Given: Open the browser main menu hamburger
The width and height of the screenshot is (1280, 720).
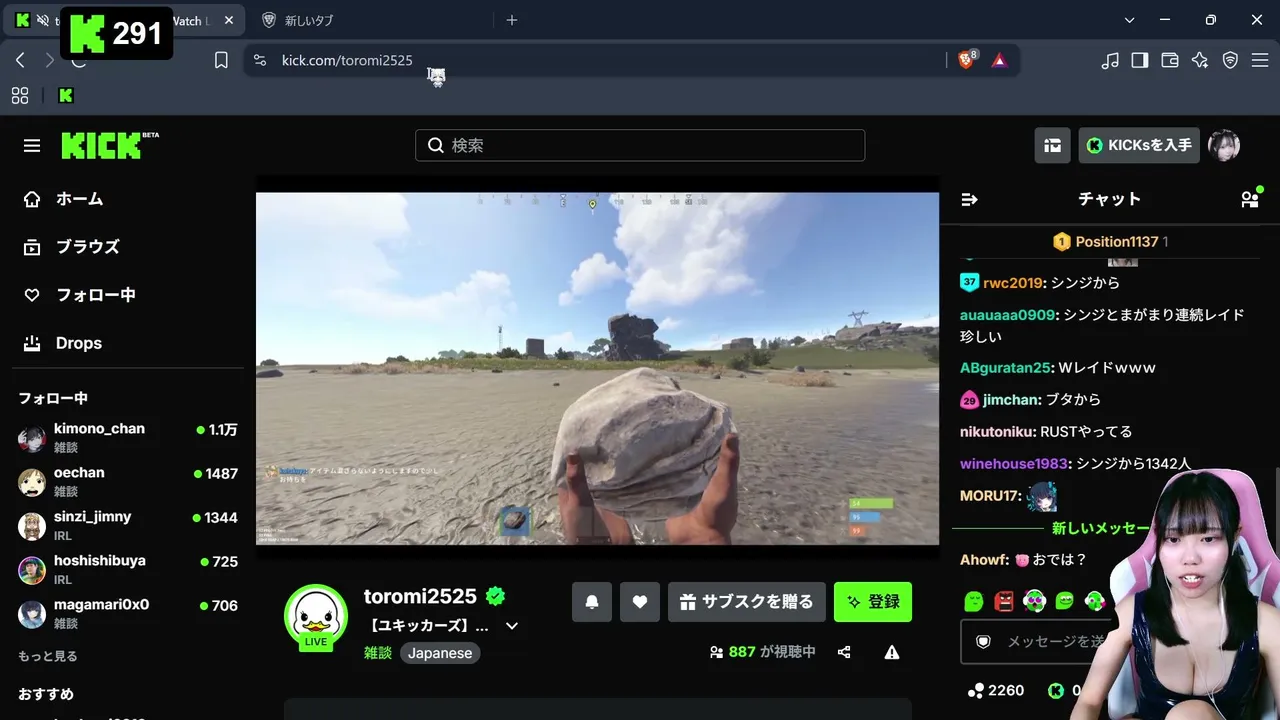Looking at the screenshot, I should point(1260,60).
